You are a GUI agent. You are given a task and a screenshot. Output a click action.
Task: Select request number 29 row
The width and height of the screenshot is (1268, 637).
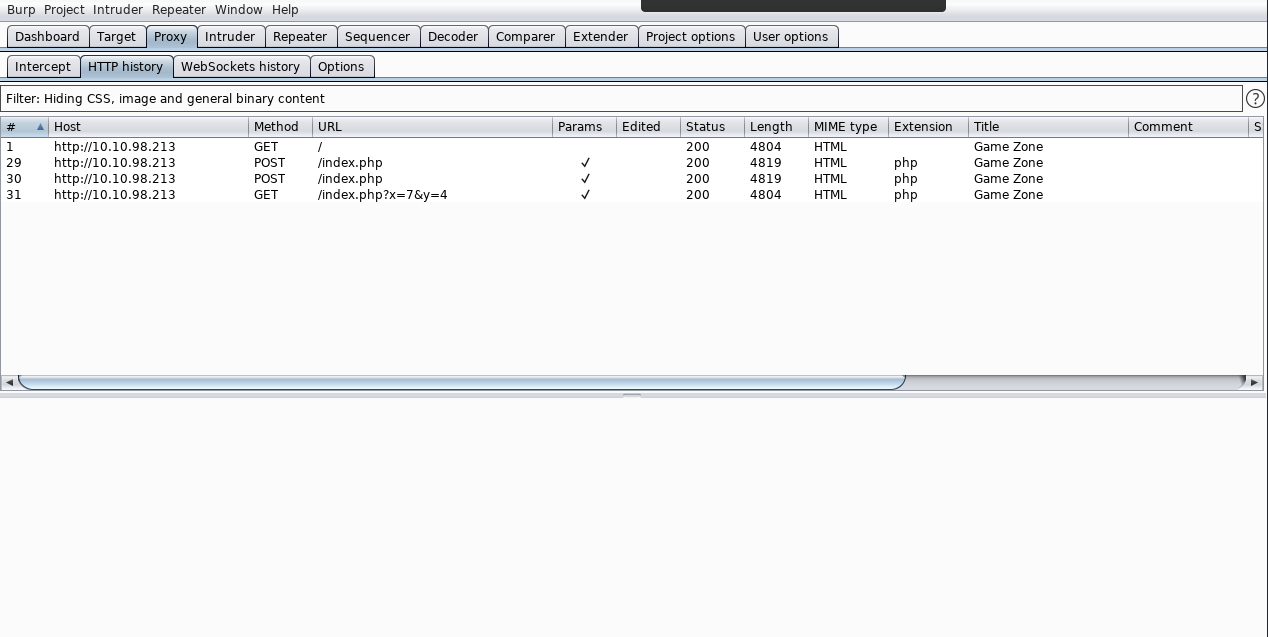[631, 163]
